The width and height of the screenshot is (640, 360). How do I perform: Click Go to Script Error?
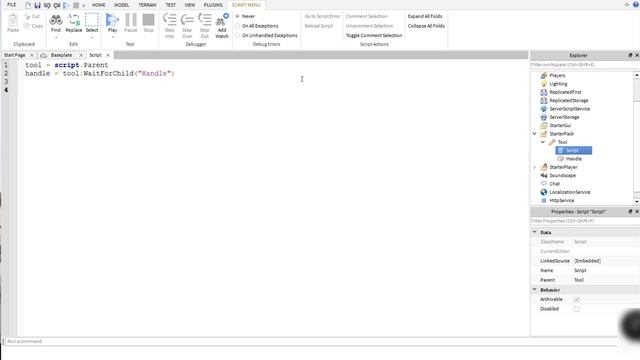(322, 16)
